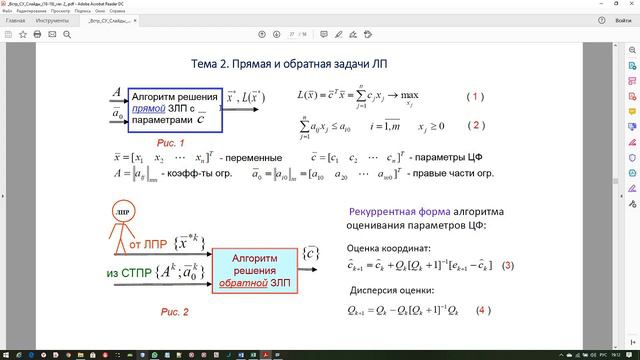Add a sticky note comment from the toolbar
Screen dimensions: 640x360
(x=324, y=35)
